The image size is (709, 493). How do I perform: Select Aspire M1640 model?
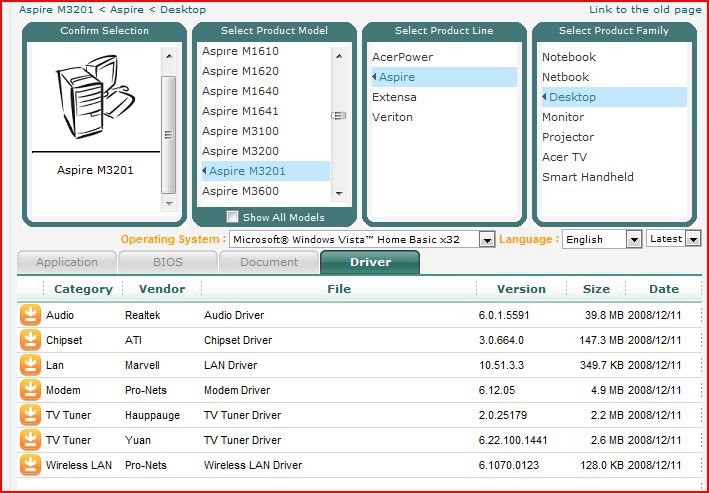(240, 91)
